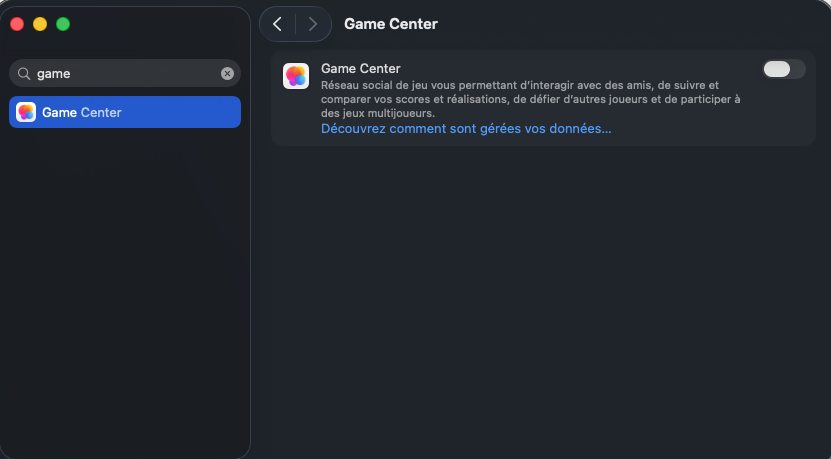Enter full screen with the green button
Viewport: 831px width, 459px height.
point(63,24)
